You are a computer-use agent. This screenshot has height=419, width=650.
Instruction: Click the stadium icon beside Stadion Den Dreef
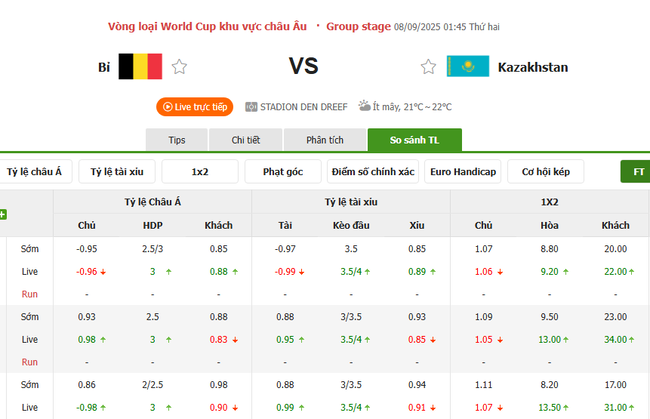coord(251,107)
